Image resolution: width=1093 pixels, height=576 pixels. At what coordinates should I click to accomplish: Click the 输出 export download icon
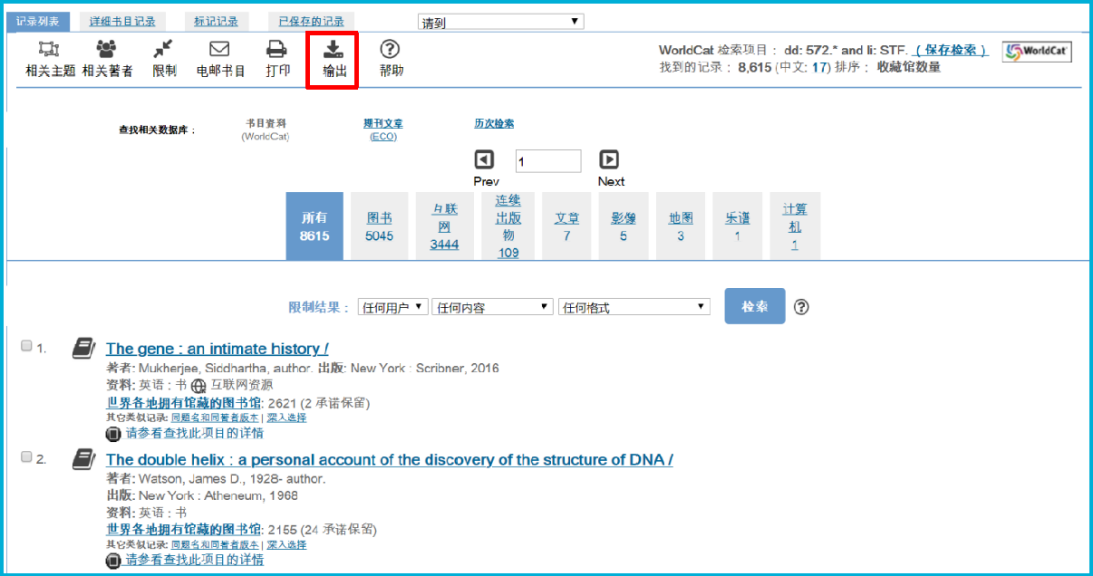click(x=334, y=49)
